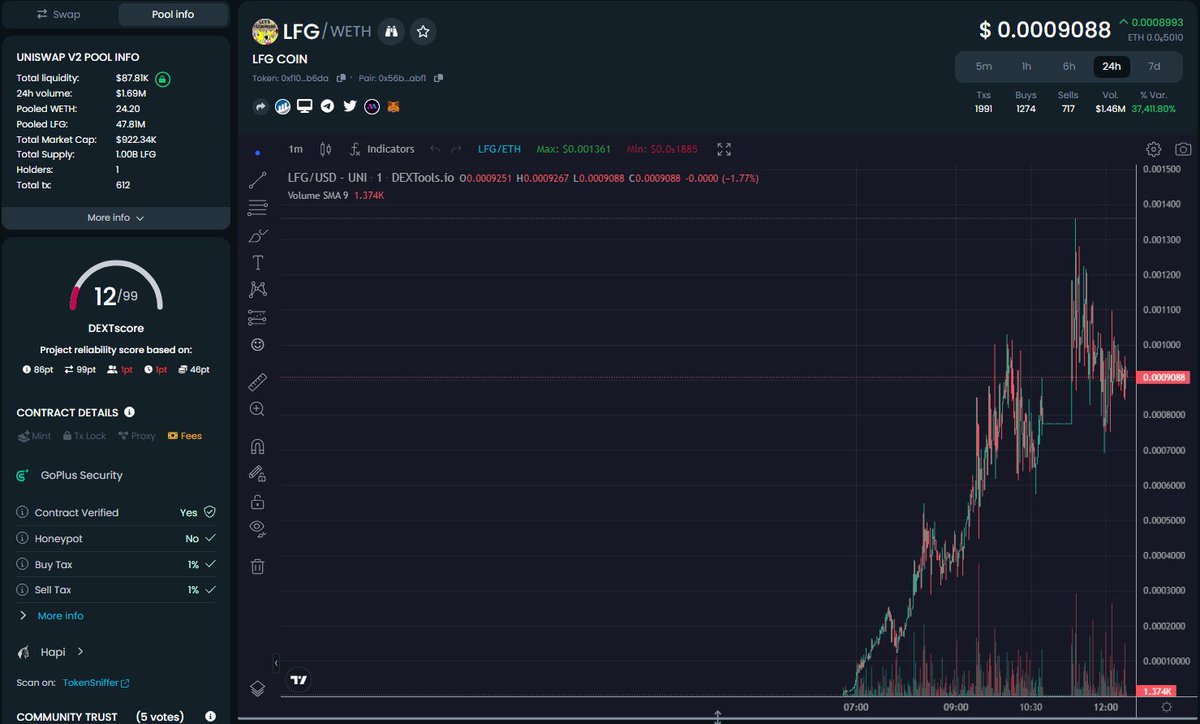The image size is (1200, 724).
Task: Take a chart snapshot with camera icon
Action: pos(1183,149)
